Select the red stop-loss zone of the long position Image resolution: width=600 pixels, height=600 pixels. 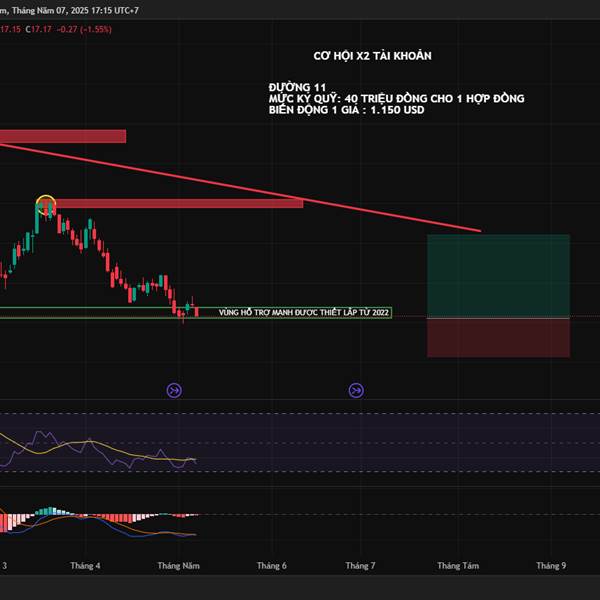[x=498, y=338]
